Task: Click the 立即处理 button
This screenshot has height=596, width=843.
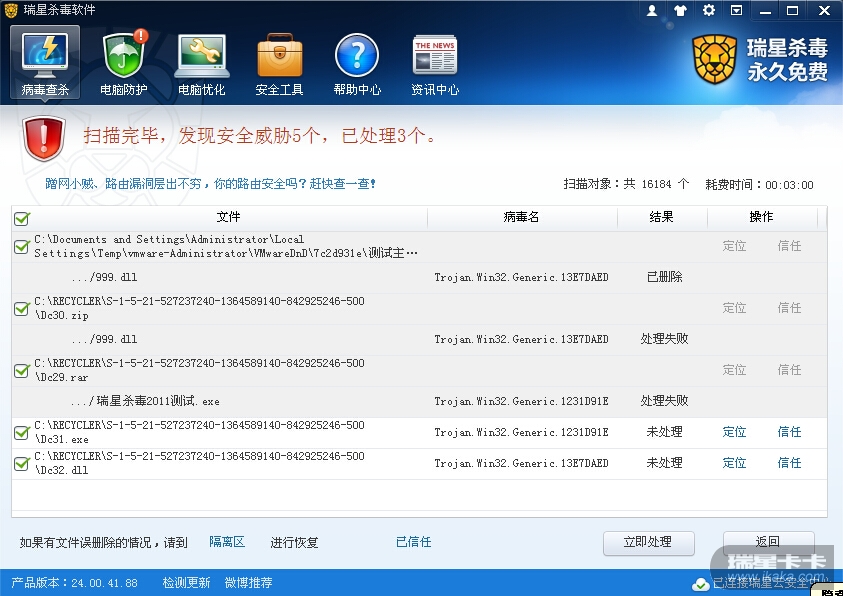Action: coord(648,543)
